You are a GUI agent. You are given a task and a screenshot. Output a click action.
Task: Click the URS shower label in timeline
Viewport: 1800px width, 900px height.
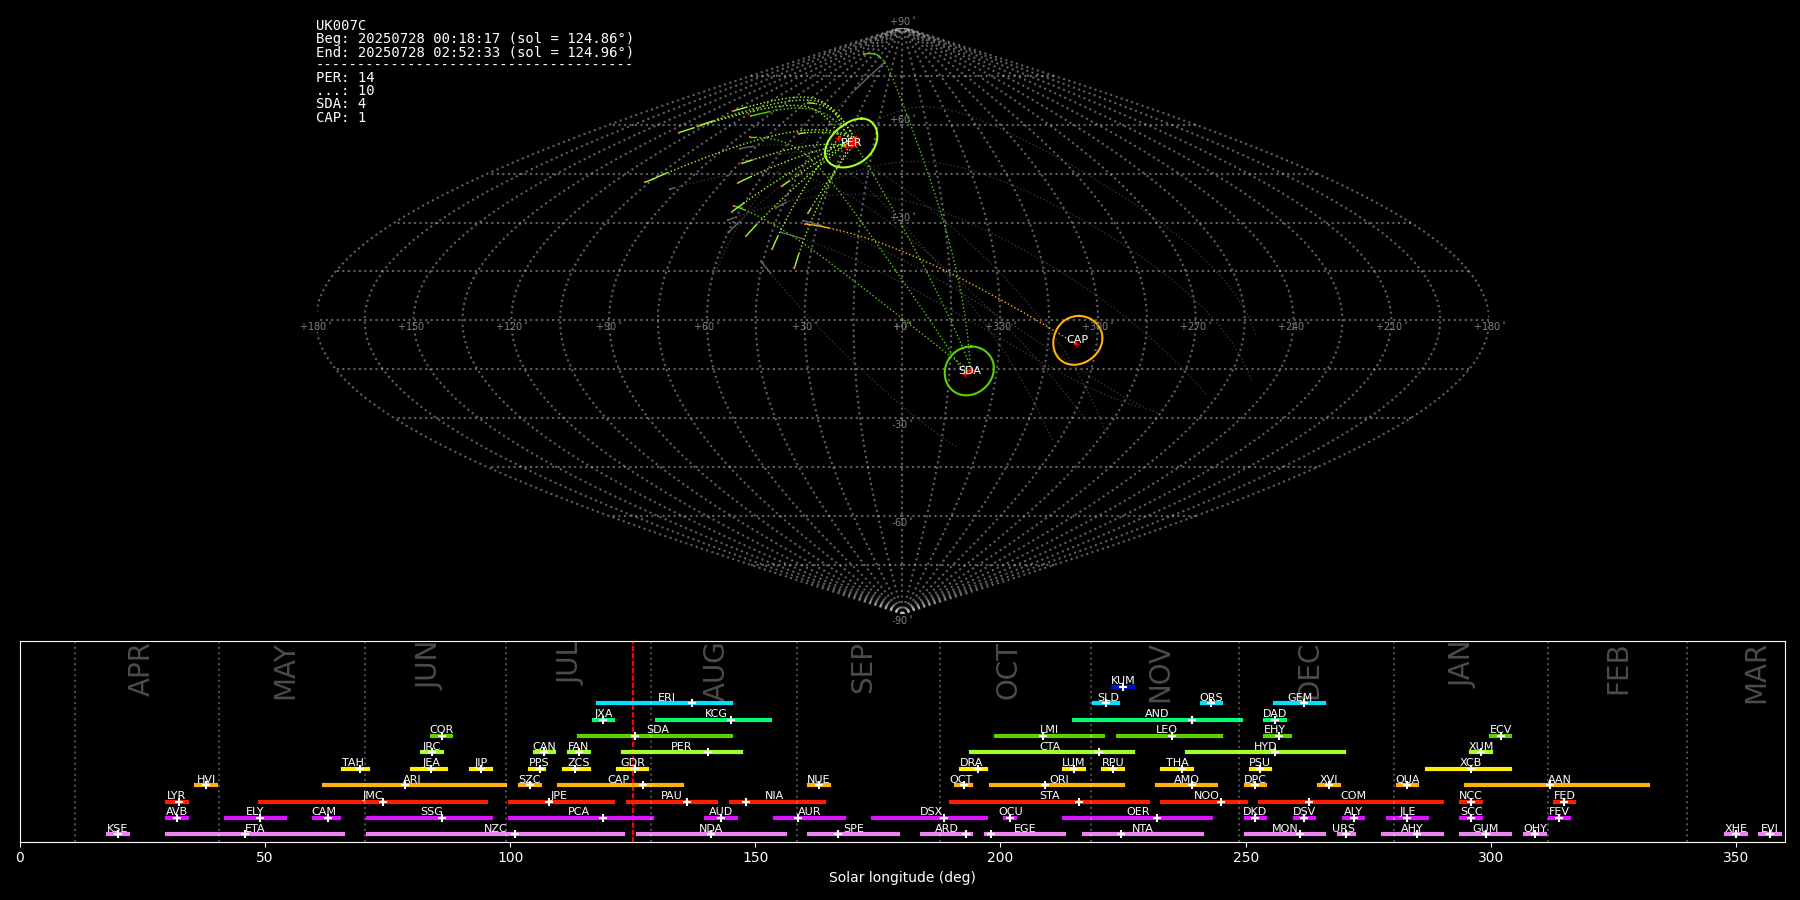1343,829
